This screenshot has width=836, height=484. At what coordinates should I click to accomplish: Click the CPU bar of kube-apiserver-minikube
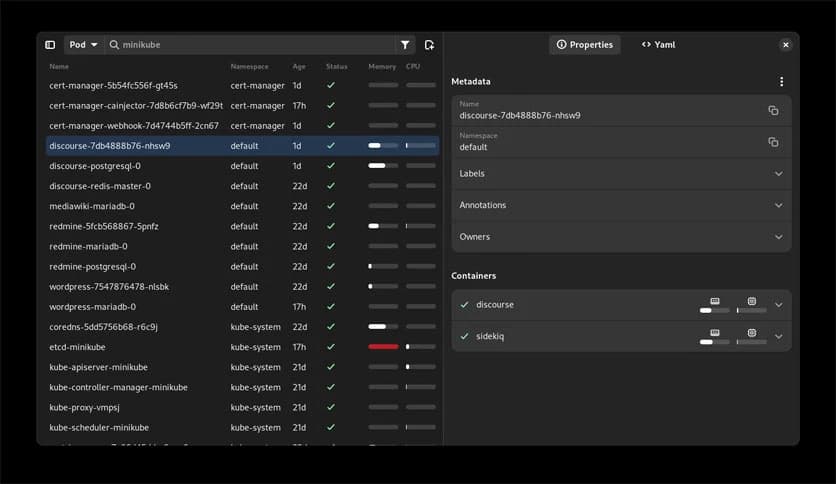click(x=421, y=367)
